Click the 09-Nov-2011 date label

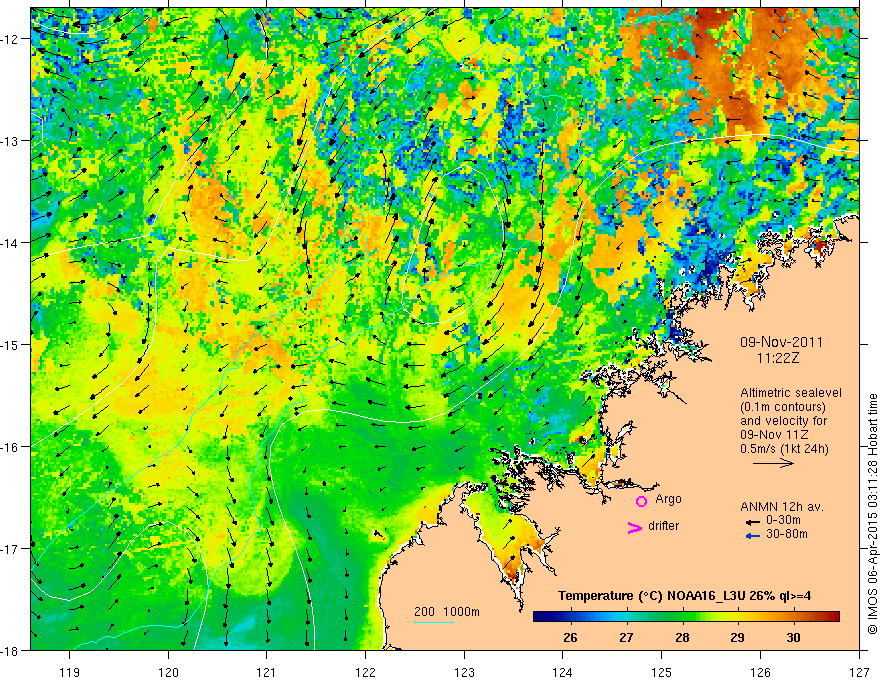[x=781, y=342]
